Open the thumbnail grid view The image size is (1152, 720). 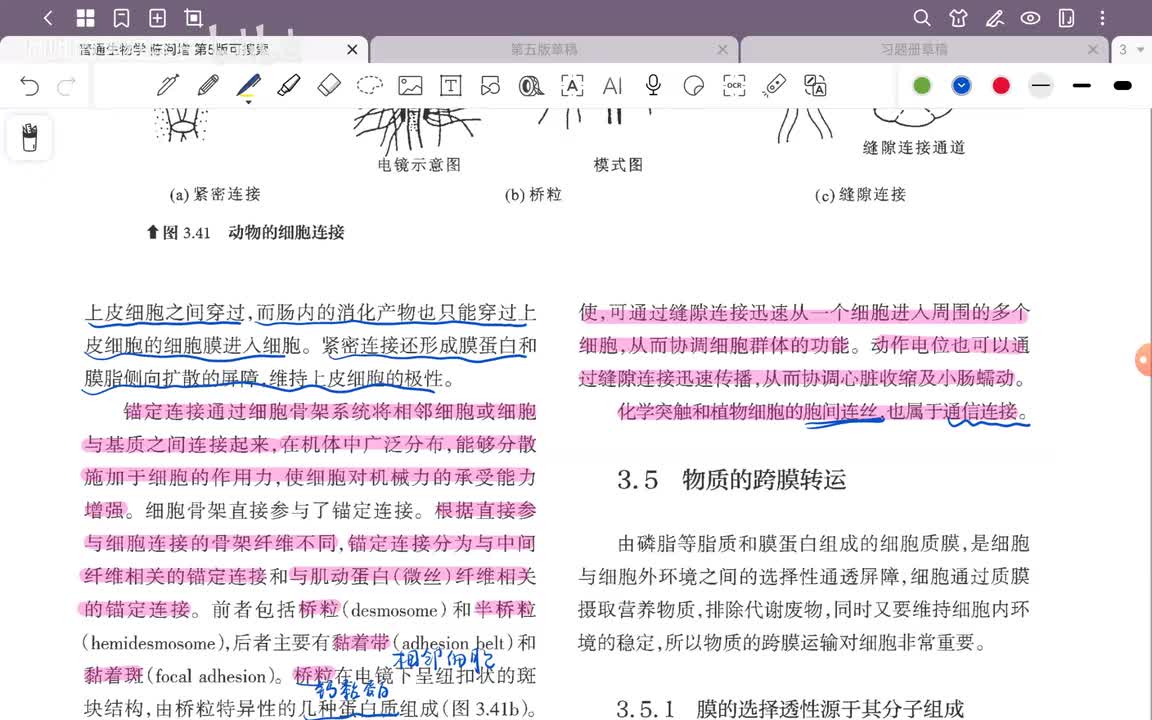point(85,18)
